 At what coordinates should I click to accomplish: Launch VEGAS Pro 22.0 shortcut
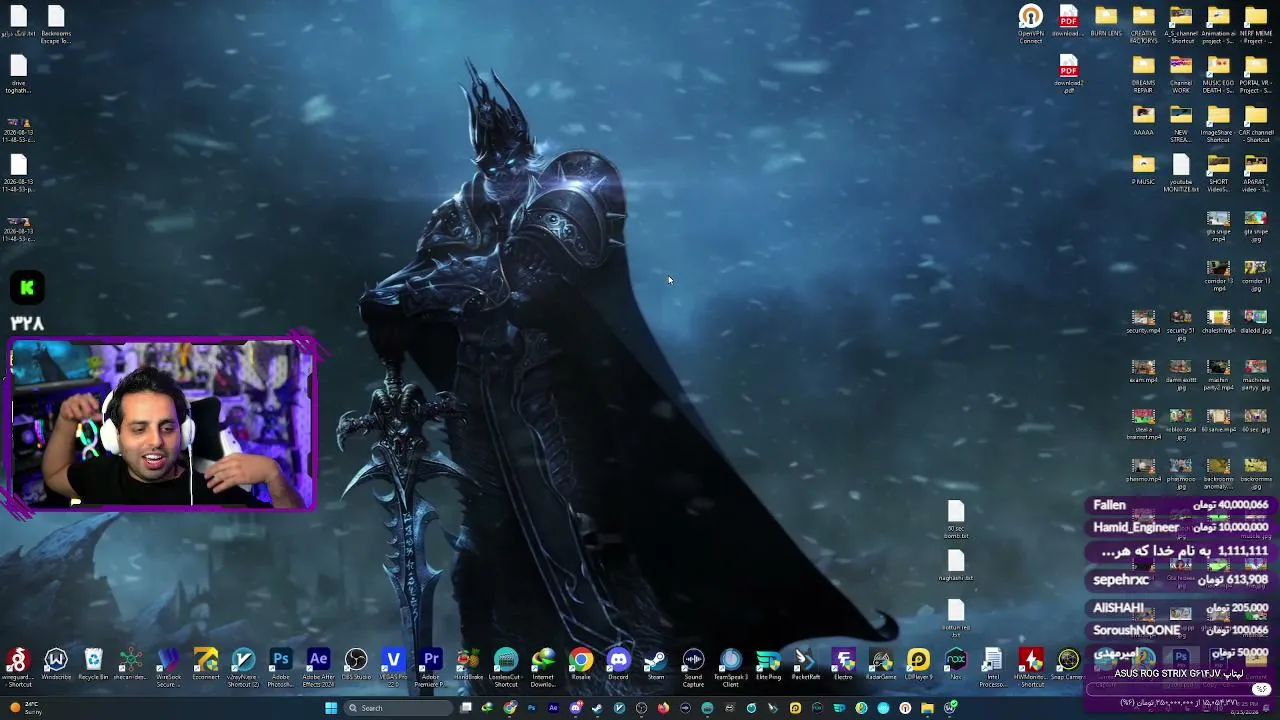[393, 667]
